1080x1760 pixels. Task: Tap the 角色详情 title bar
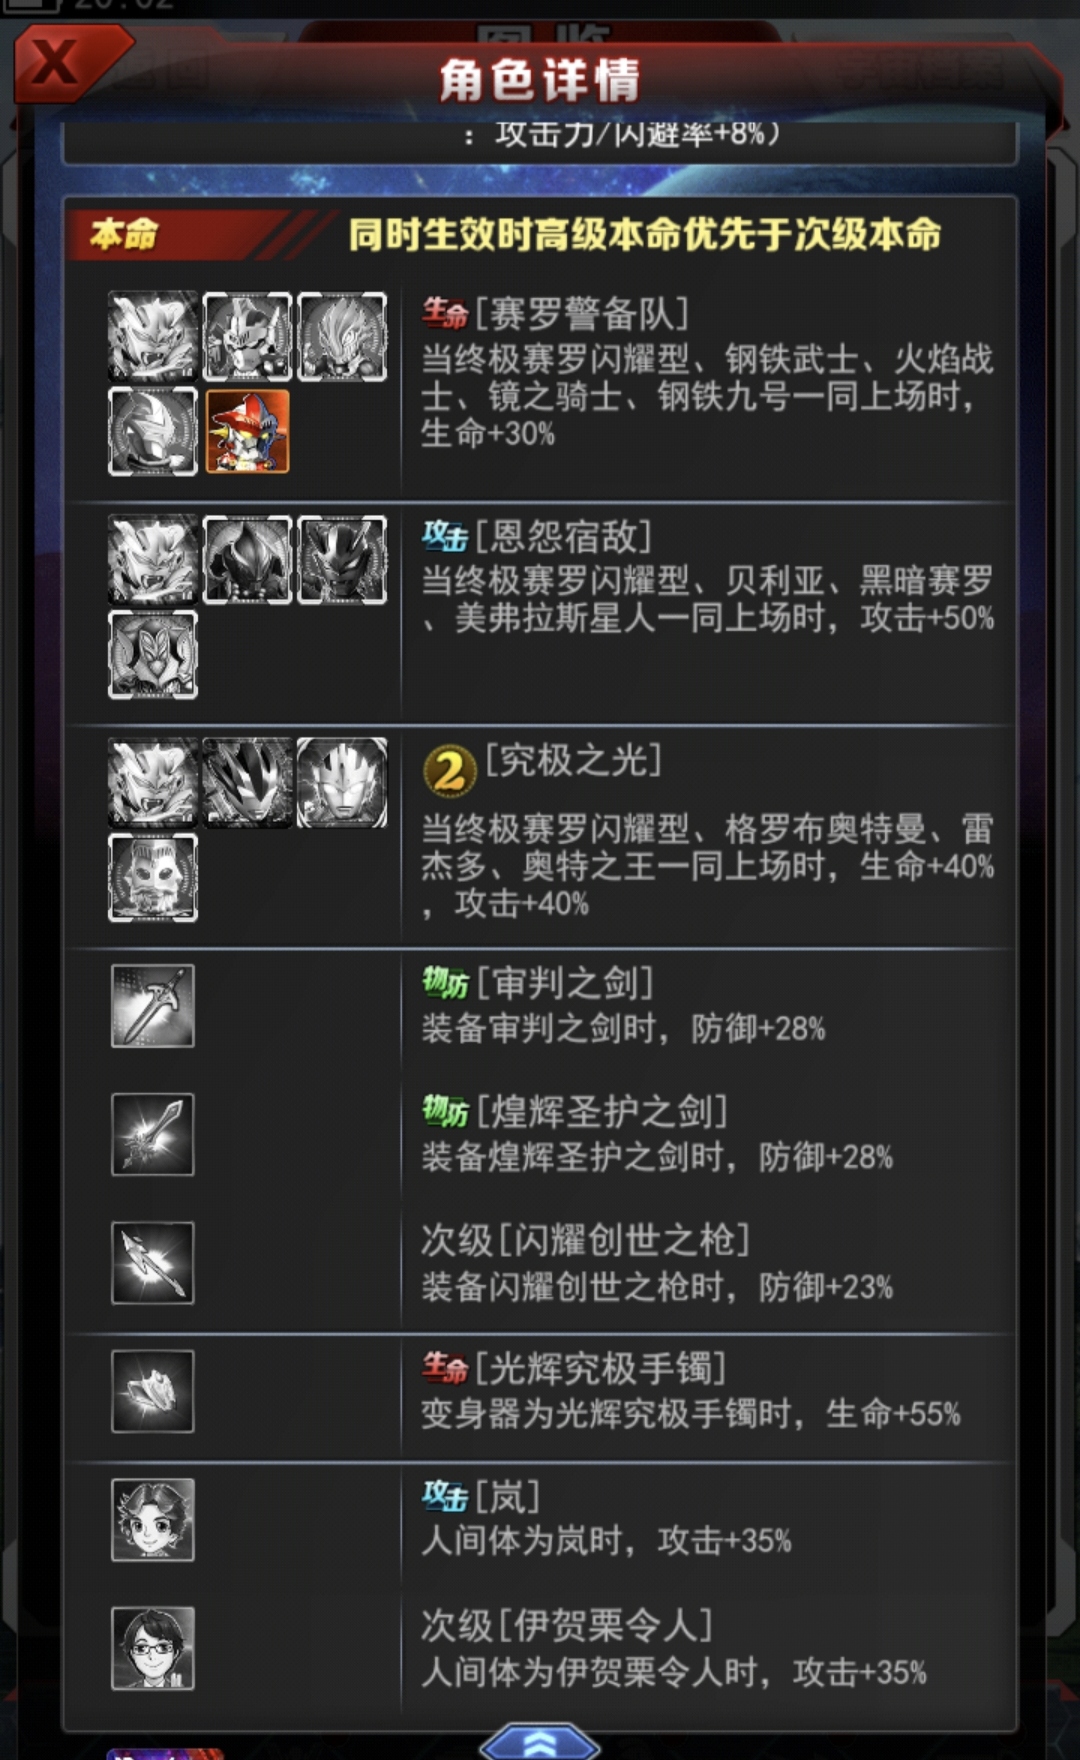(540, 80)
